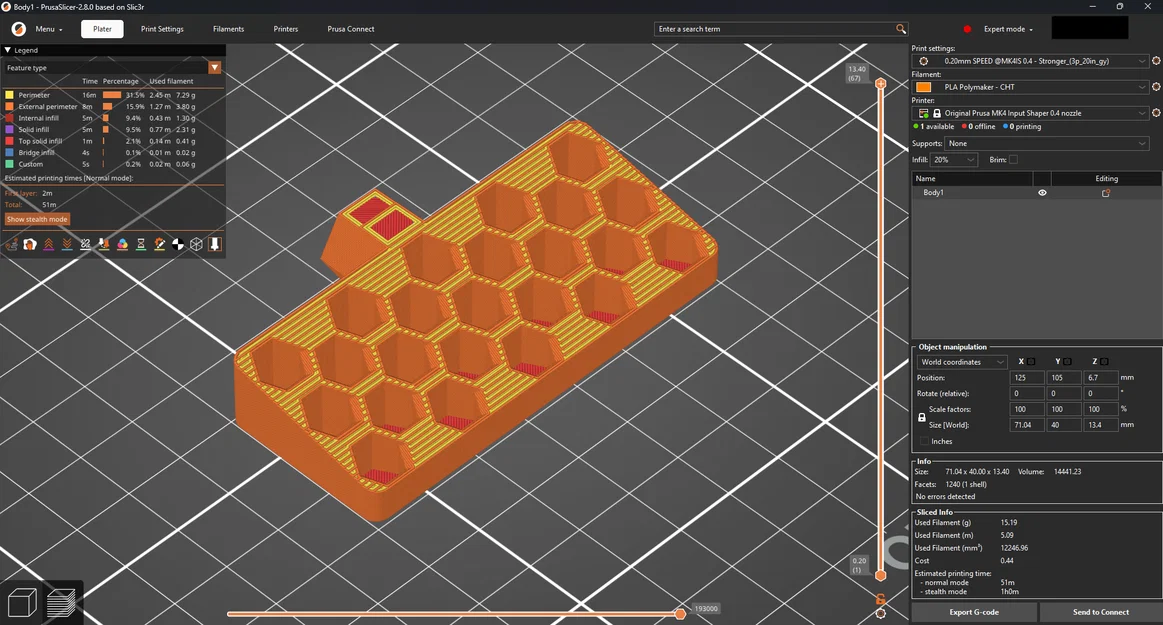Toggle Bridge infill feature in legend
Image resolution: width=1163 pixels, height=625 pixels.
pos(100,153)
